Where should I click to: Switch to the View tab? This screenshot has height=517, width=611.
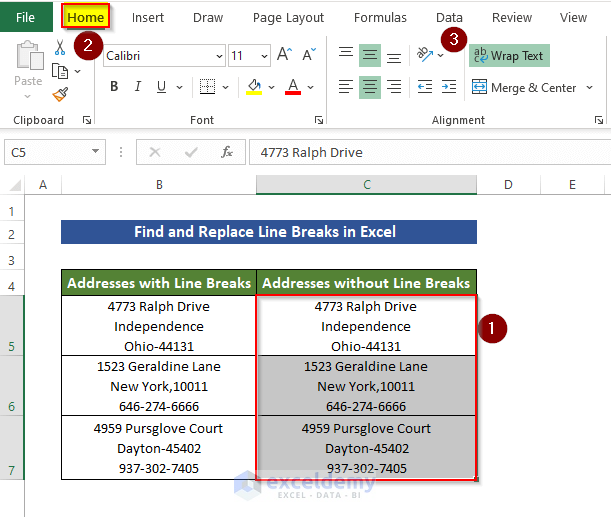coord(573,18)
